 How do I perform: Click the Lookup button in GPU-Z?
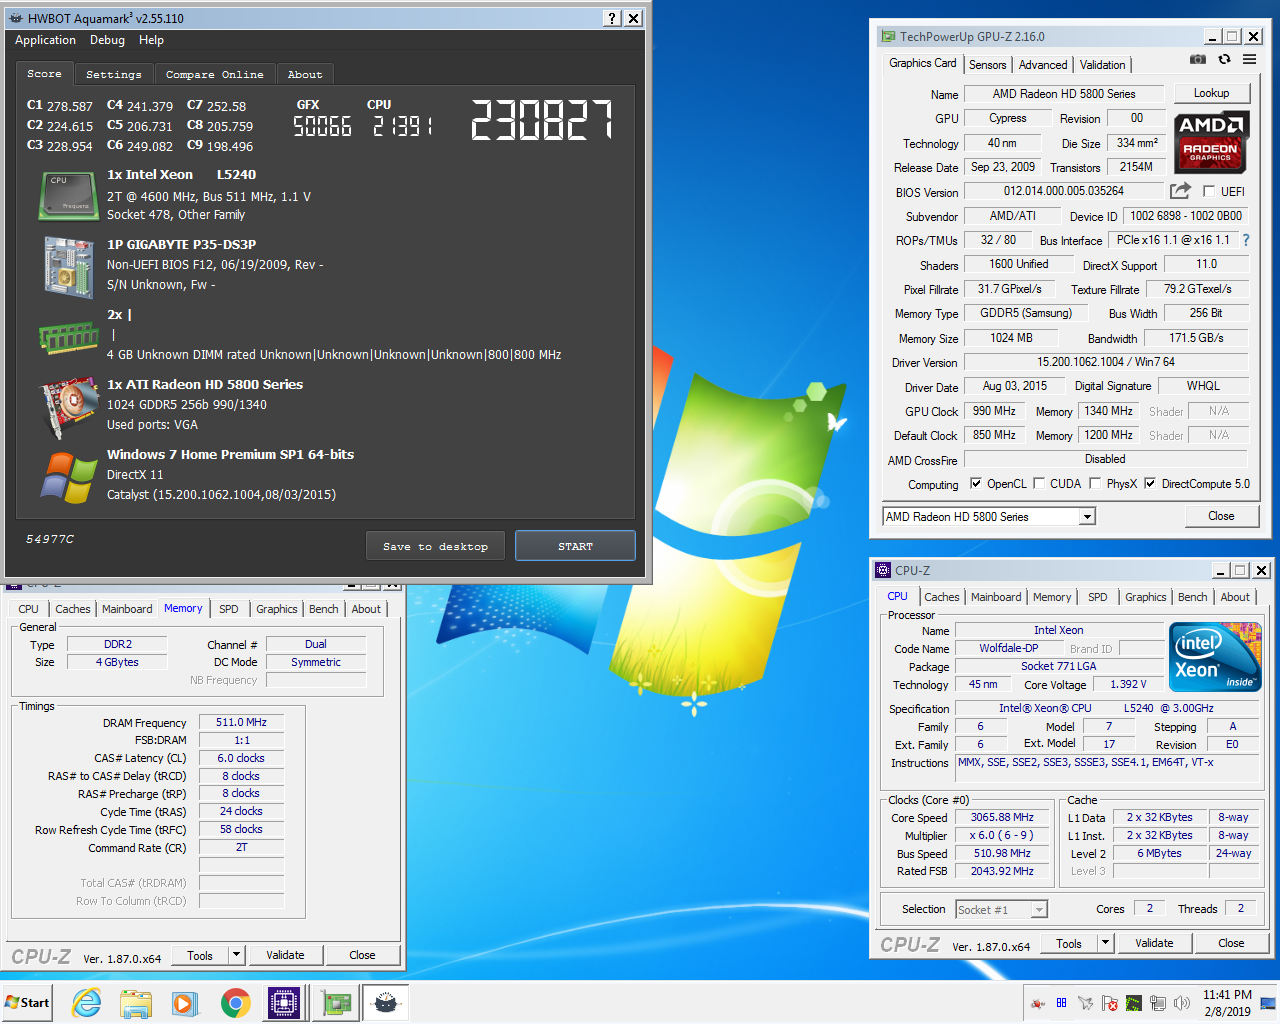click(x=1211, y=93)
